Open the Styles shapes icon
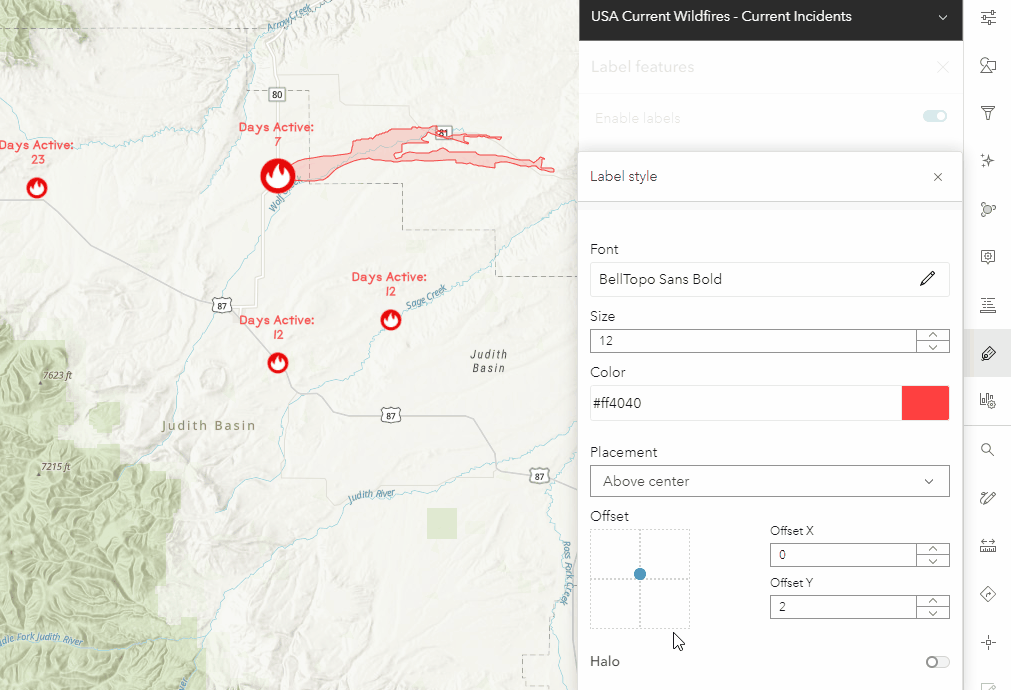 point(988,66)
